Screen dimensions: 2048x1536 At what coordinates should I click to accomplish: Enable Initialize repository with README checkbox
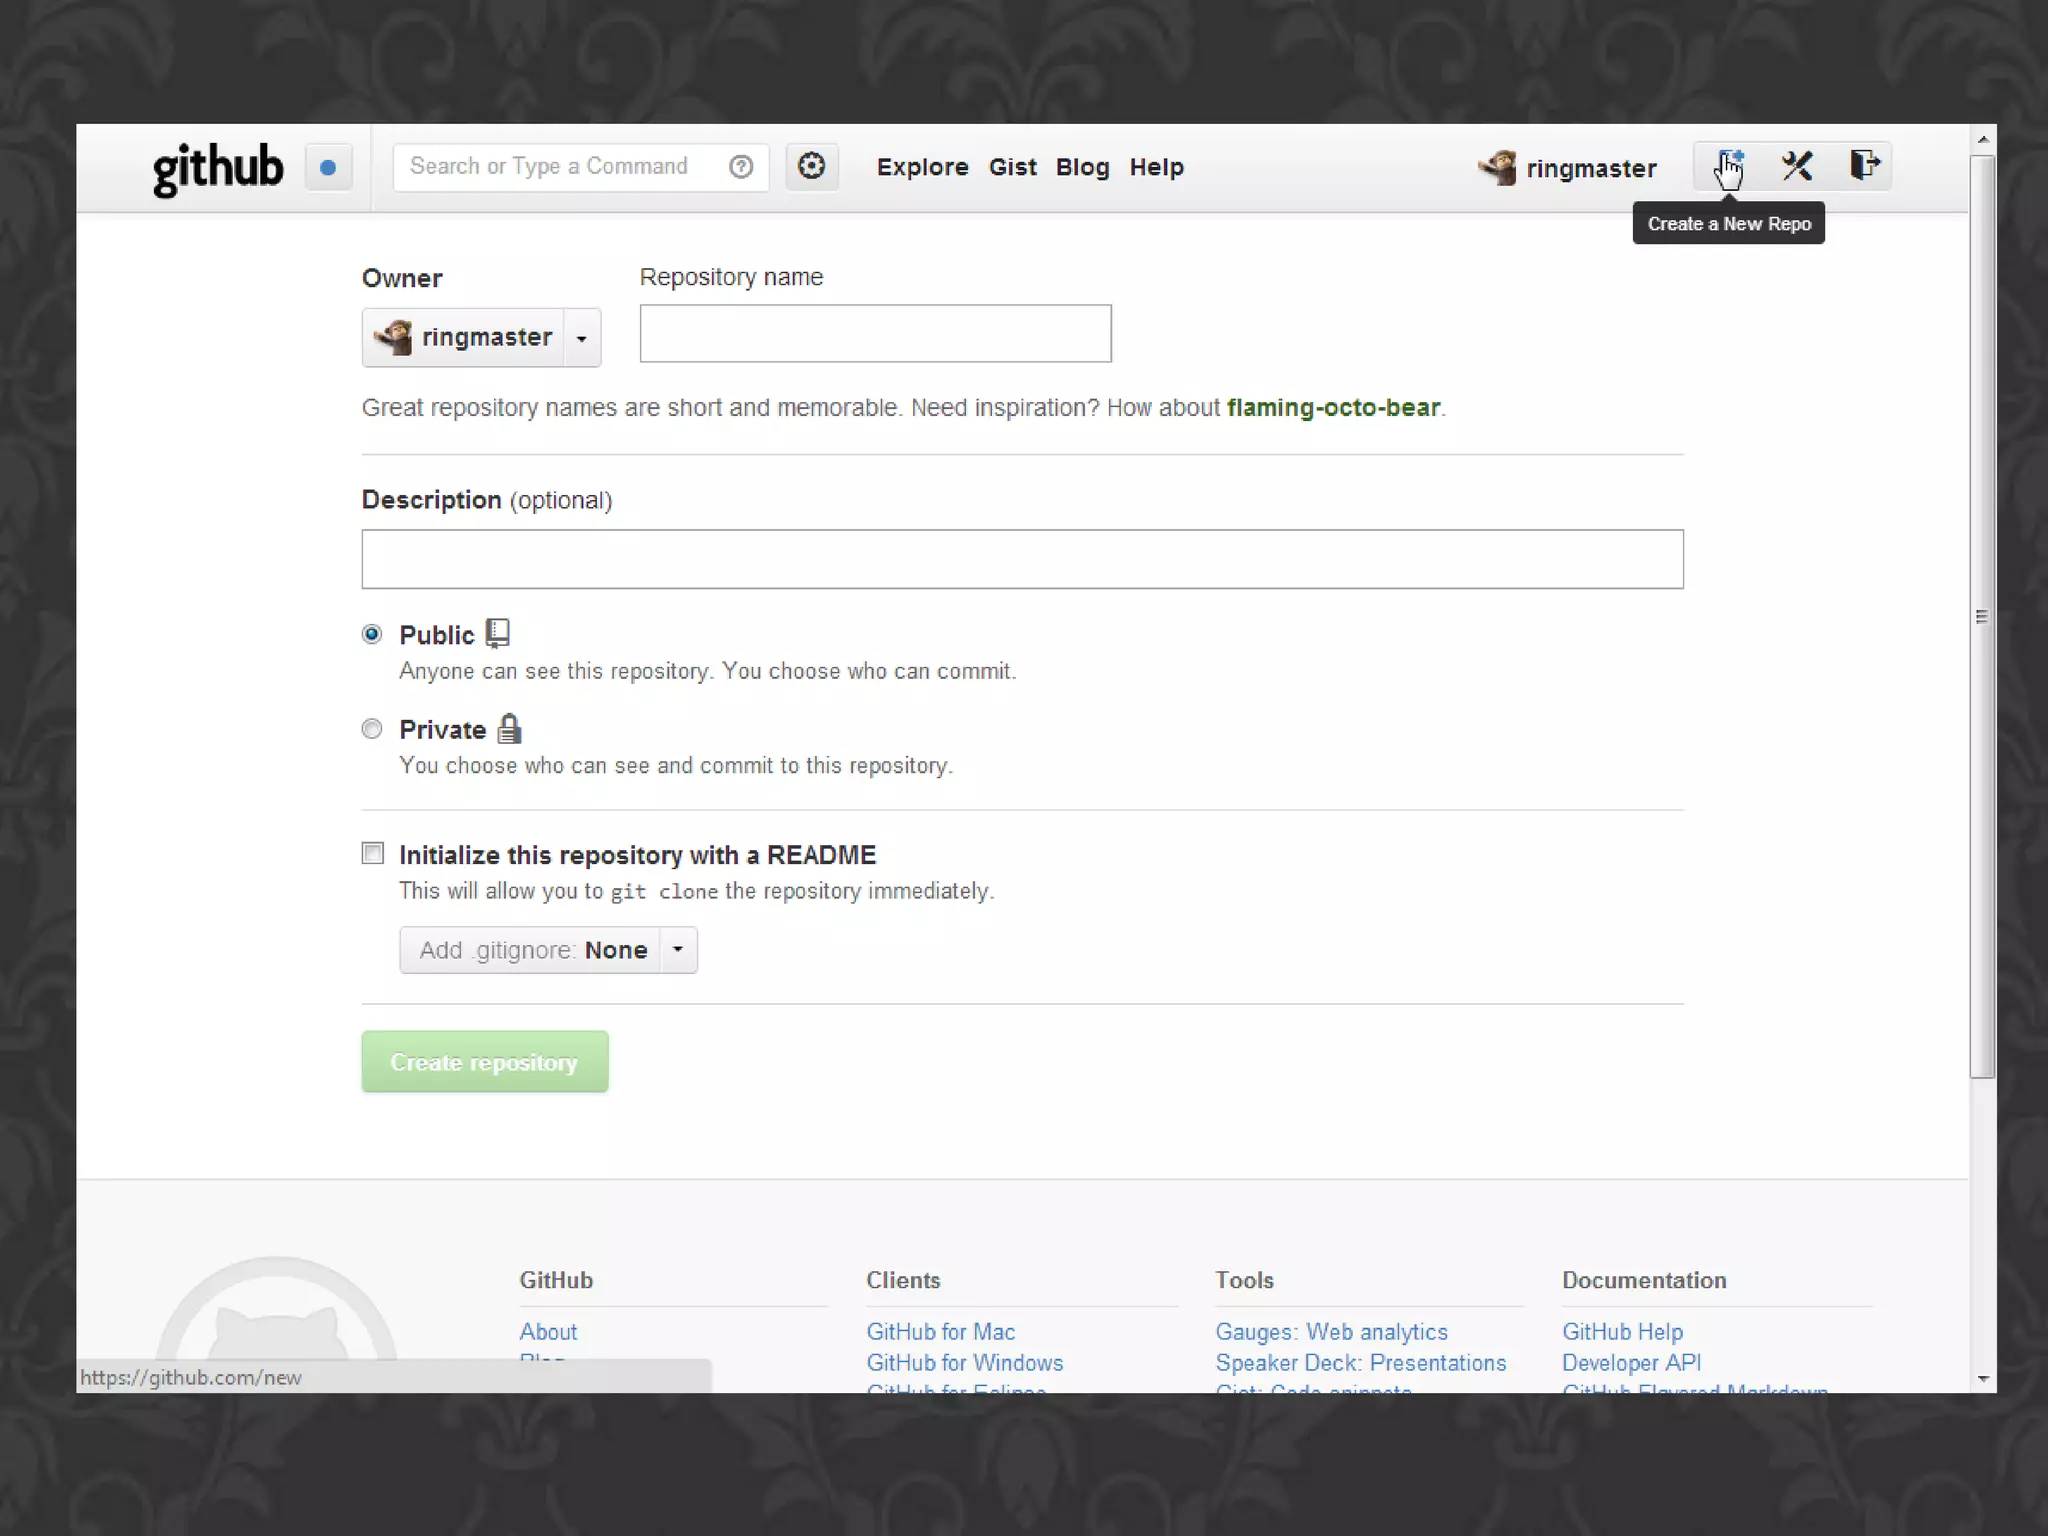click(373, 853)
